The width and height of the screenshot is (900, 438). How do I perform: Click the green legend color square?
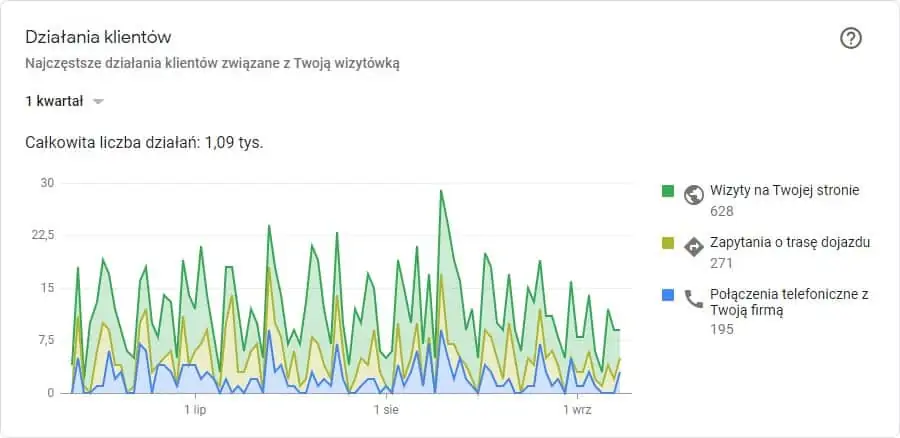click(668, 191)
